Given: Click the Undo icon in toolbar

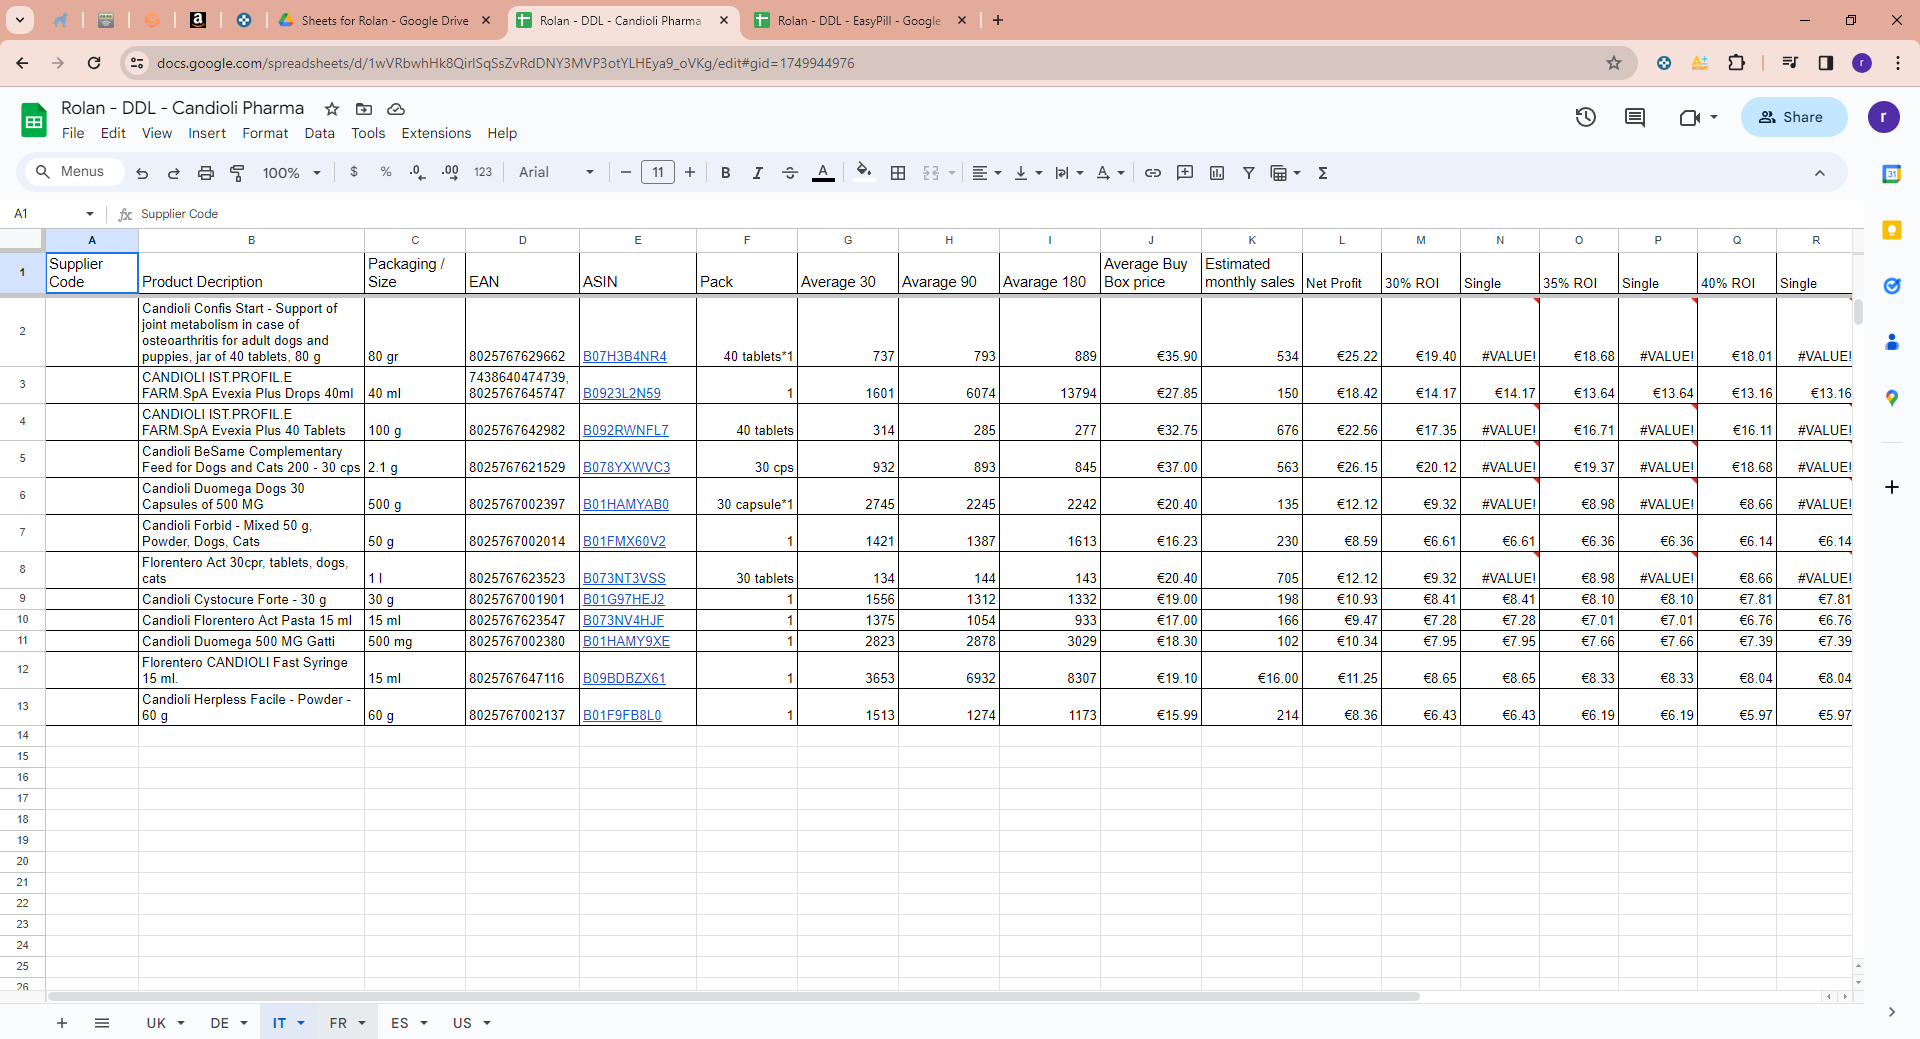Looking at the screenshot, I should coord(142,173).
